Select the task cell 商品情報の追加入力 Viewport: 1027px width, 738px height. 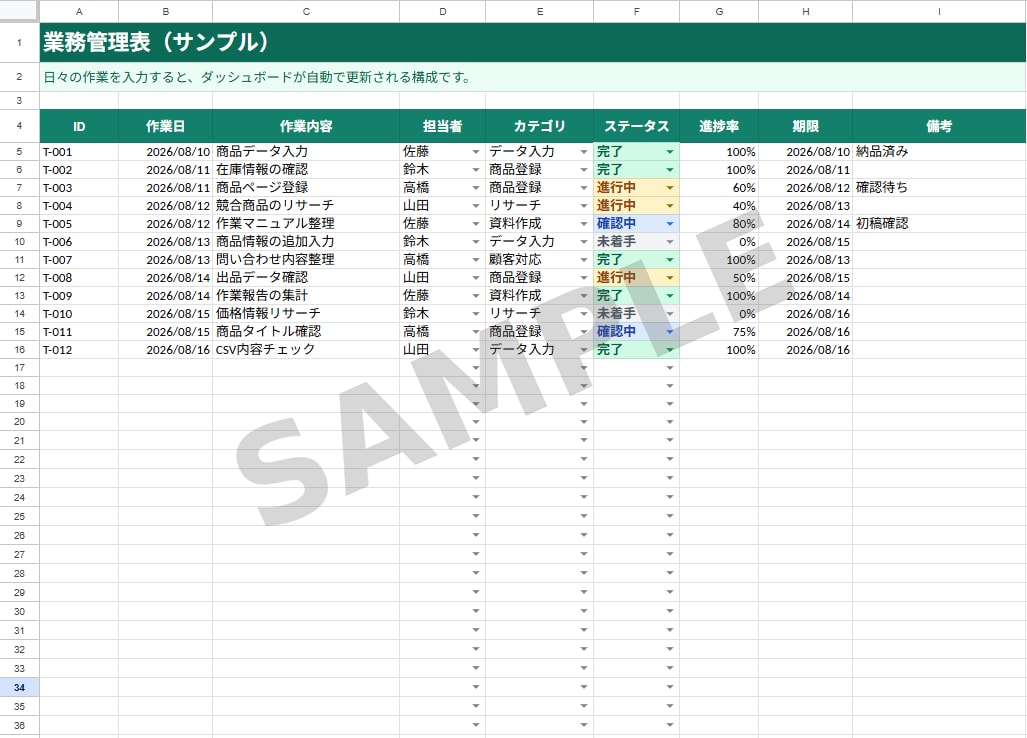306,242
